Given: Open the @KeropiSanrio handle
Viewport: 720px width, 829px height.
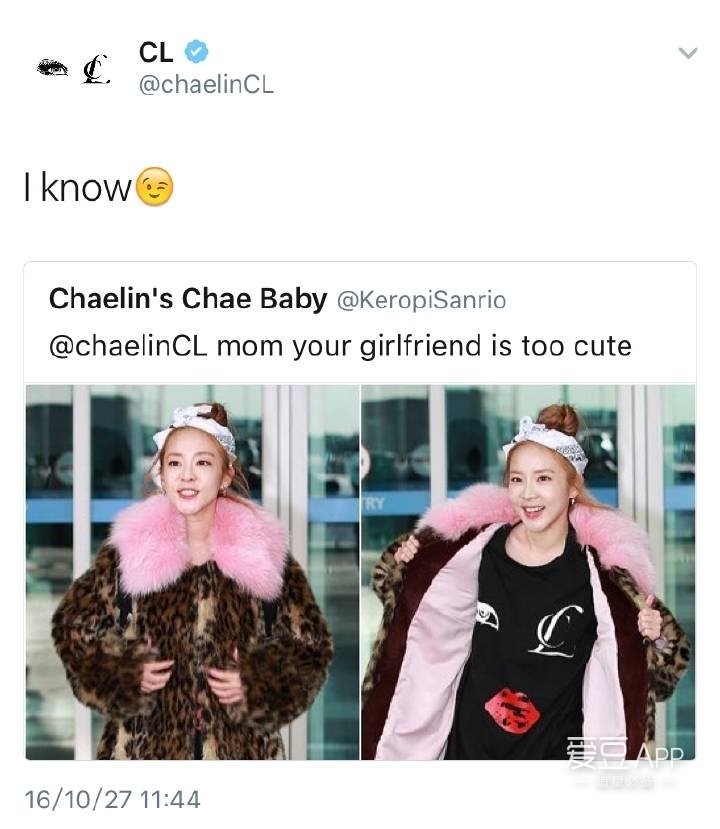Looking at the screenshot, I should (421, 300).
